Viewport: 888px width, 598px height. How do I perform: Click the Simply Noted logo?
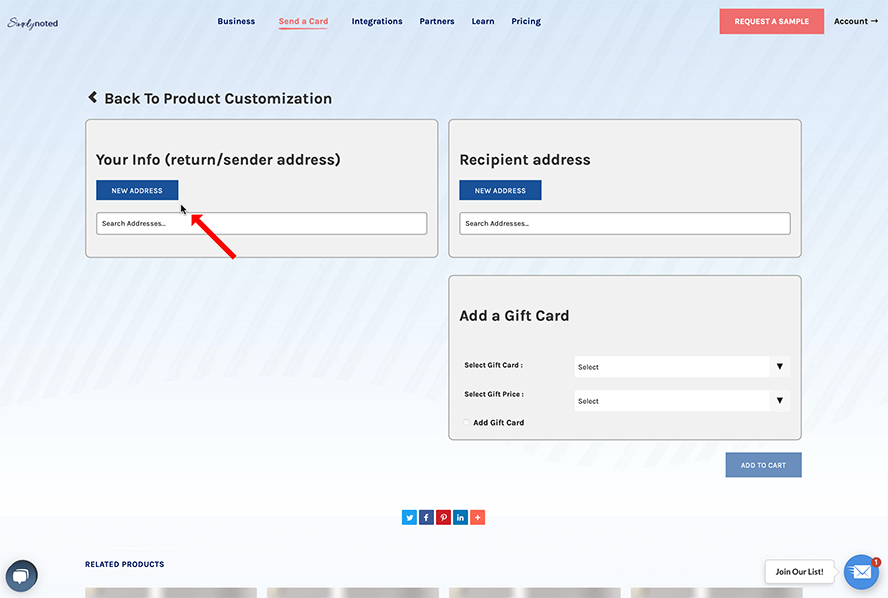tap(33, 22)
